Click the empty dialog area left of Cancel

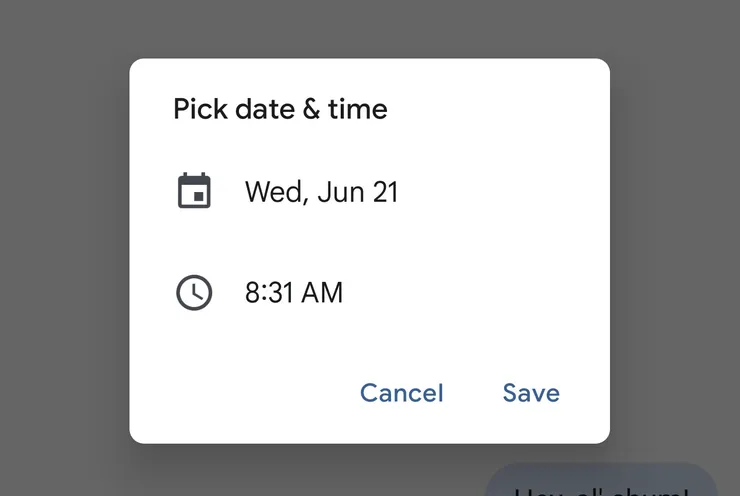pyautogui.click(x=241, y=393)
